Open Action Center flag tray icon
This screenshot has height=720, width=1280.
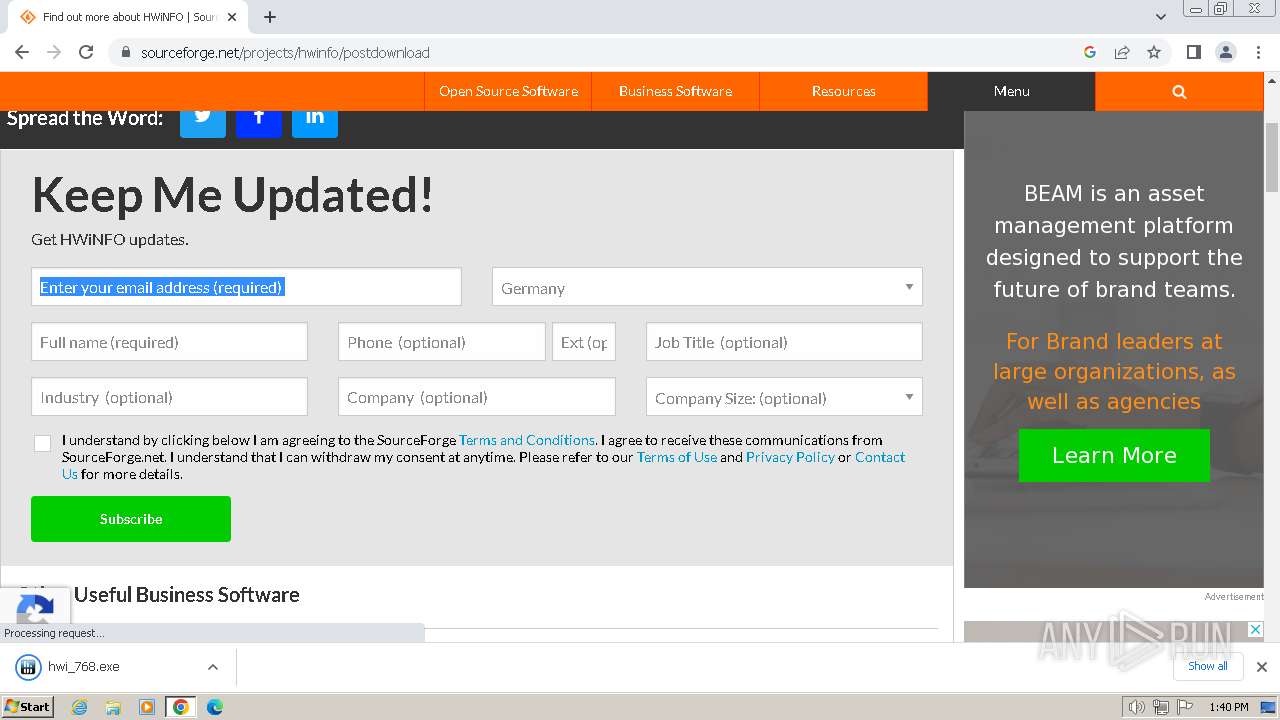tap(1185, 707)
